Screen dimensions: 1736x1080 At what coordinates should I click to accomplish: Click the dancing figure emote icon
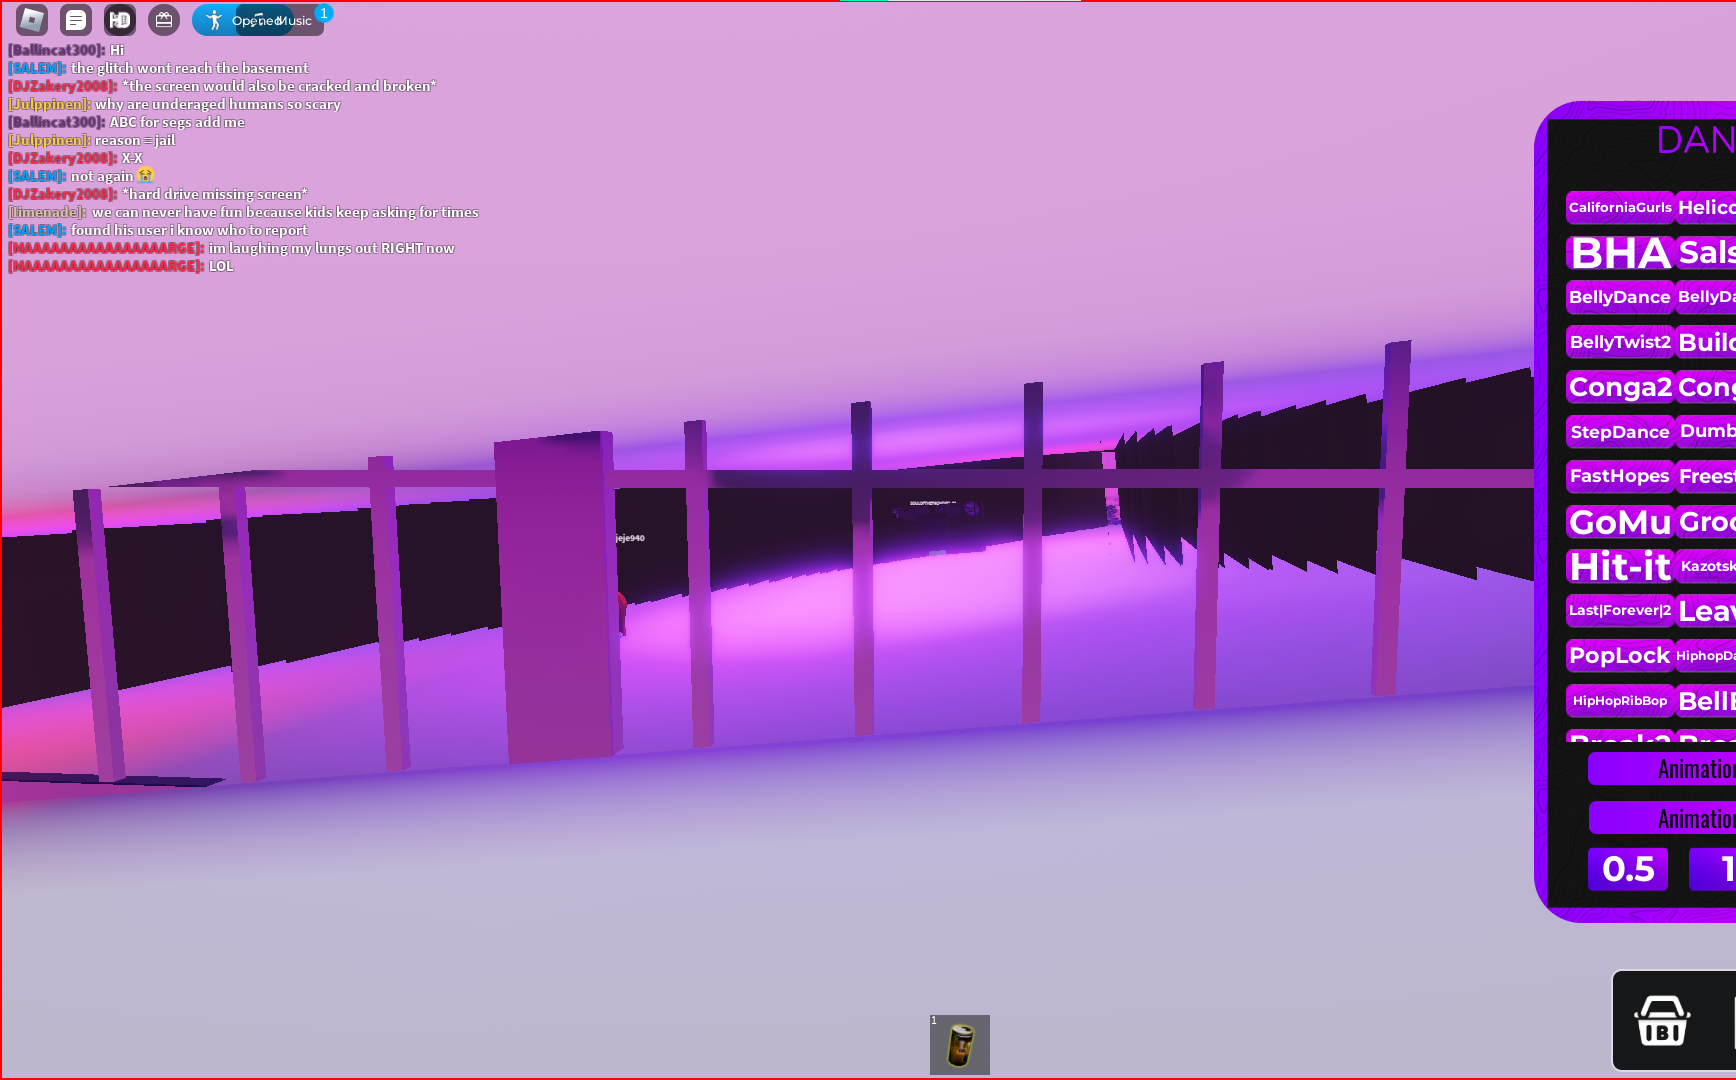pos(214,20)
